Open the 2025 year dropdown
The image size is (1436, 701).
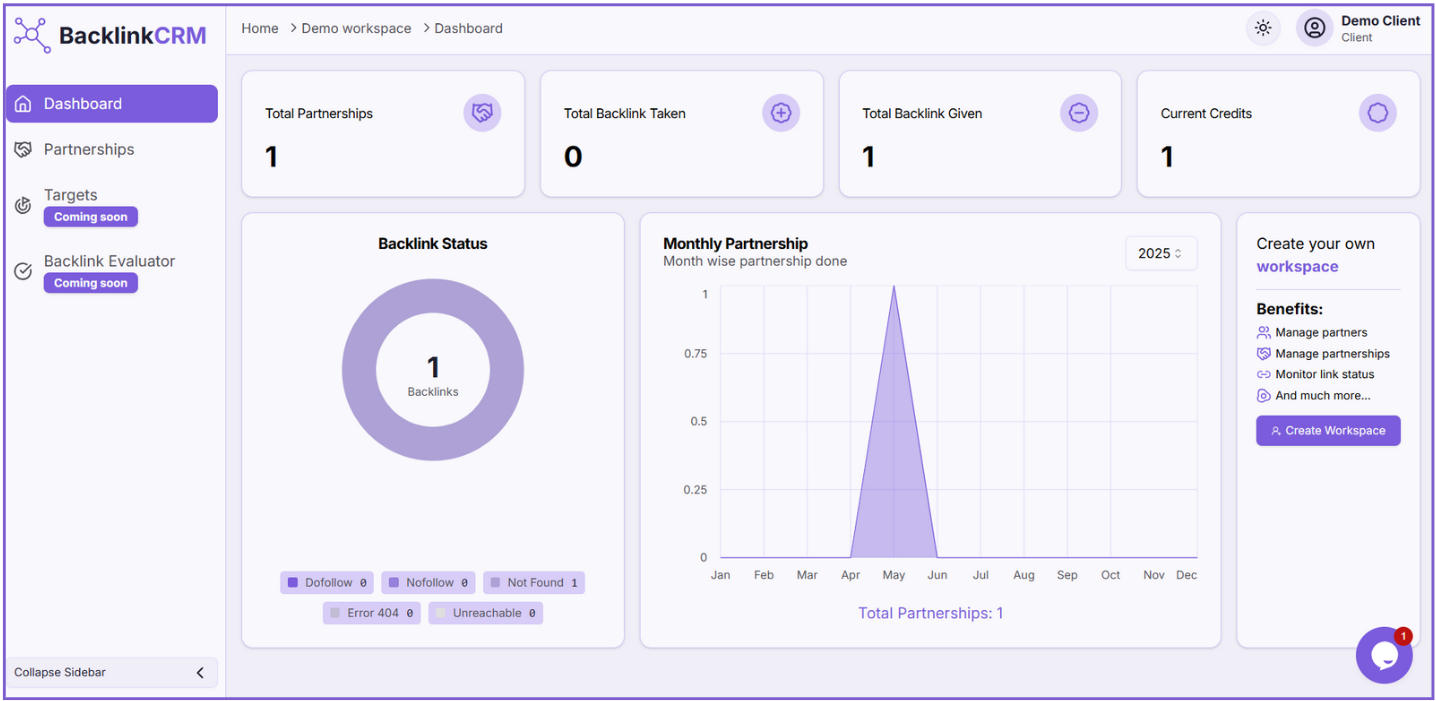1160,253
